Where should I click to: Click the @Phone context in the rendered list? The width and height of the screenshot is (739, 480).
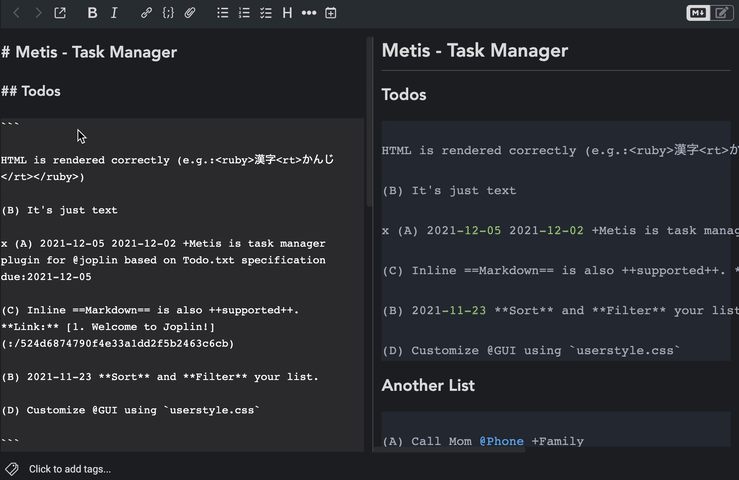501,441
